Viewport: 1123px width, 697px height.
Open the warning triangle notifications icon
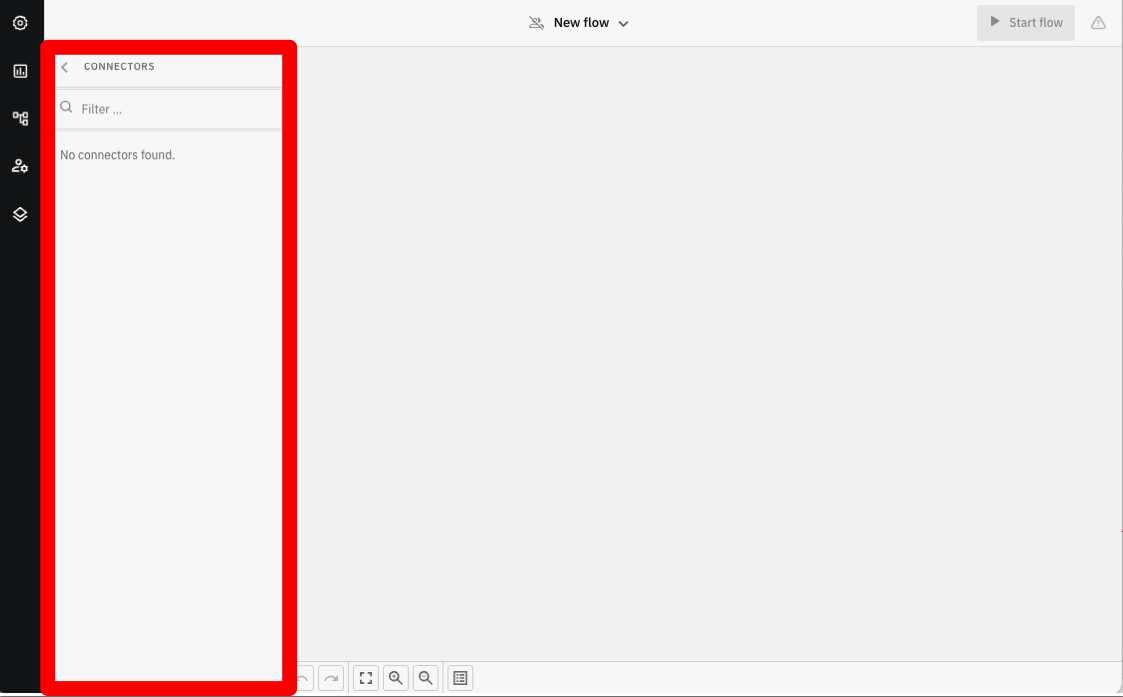[x=1098, y=23]
